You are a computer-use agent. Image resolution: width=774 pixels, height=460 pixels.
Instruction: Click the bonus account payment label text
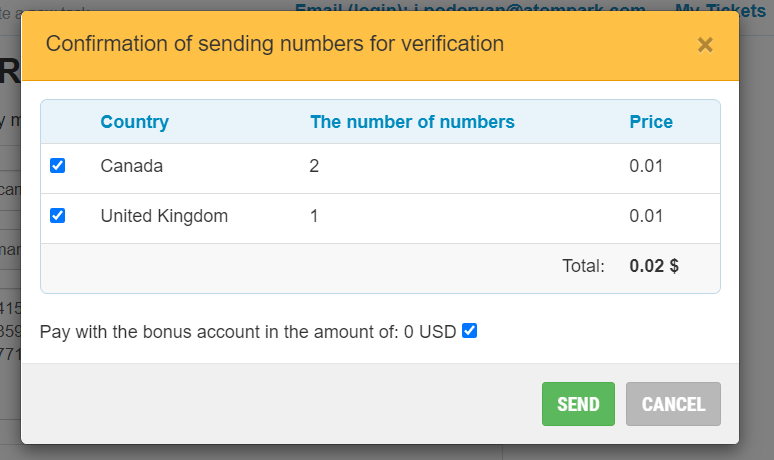click(248, 331)
